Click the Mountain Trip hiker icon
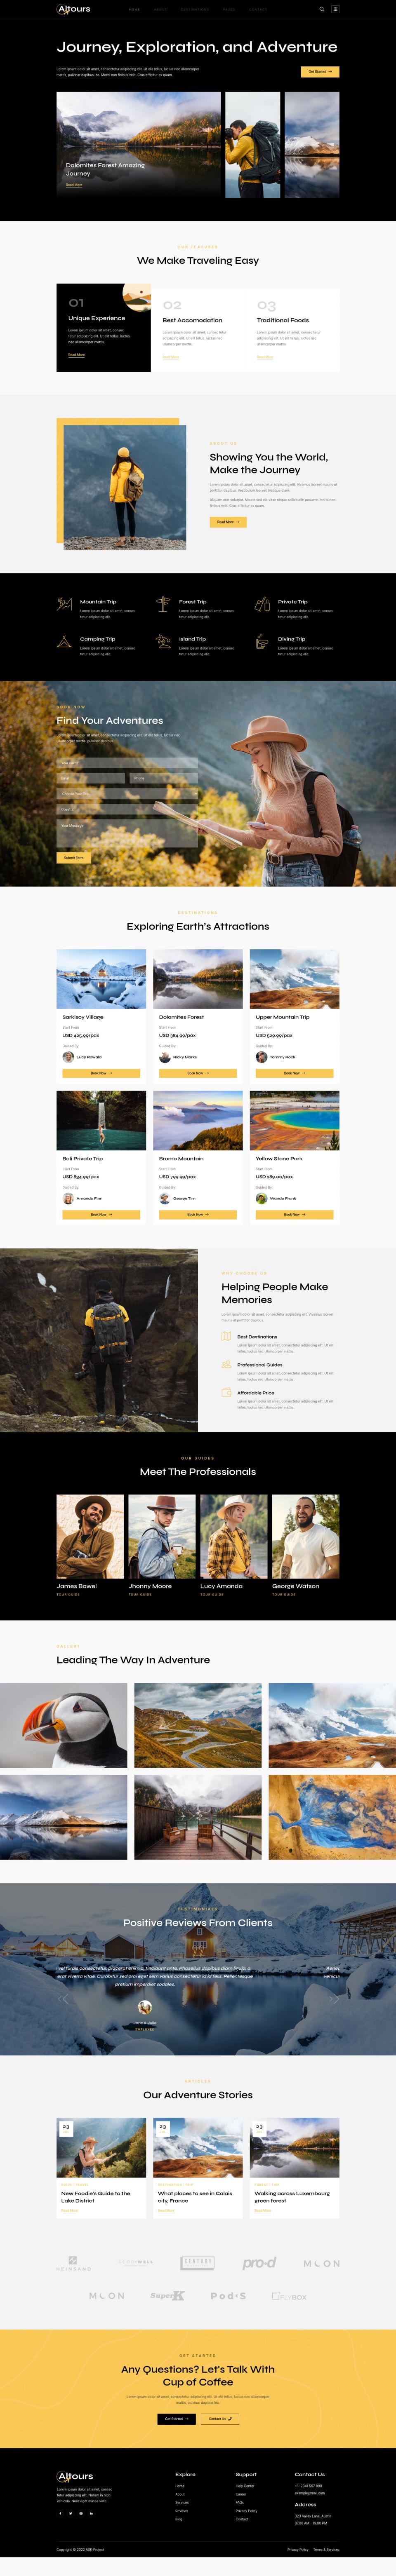 point(64,604)
